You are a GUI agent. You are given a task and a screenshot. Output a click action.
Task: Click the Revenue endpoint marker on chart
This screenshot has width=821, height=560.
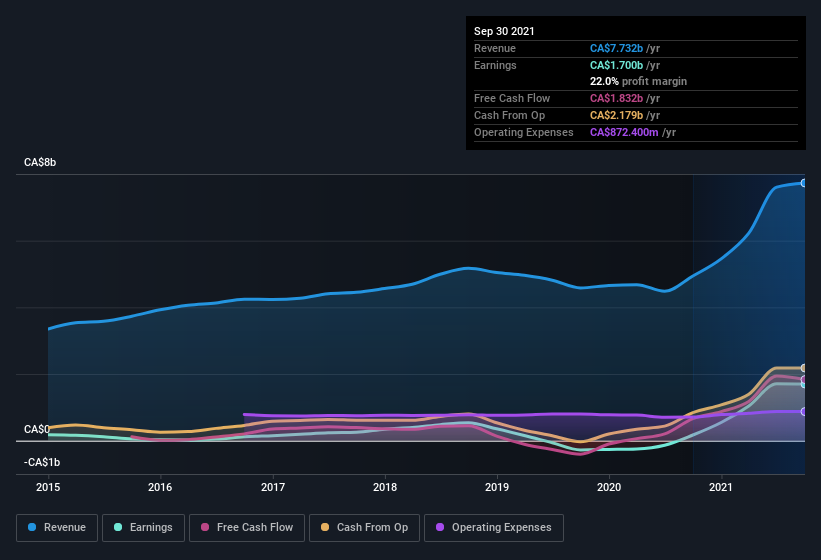[804, 183]
